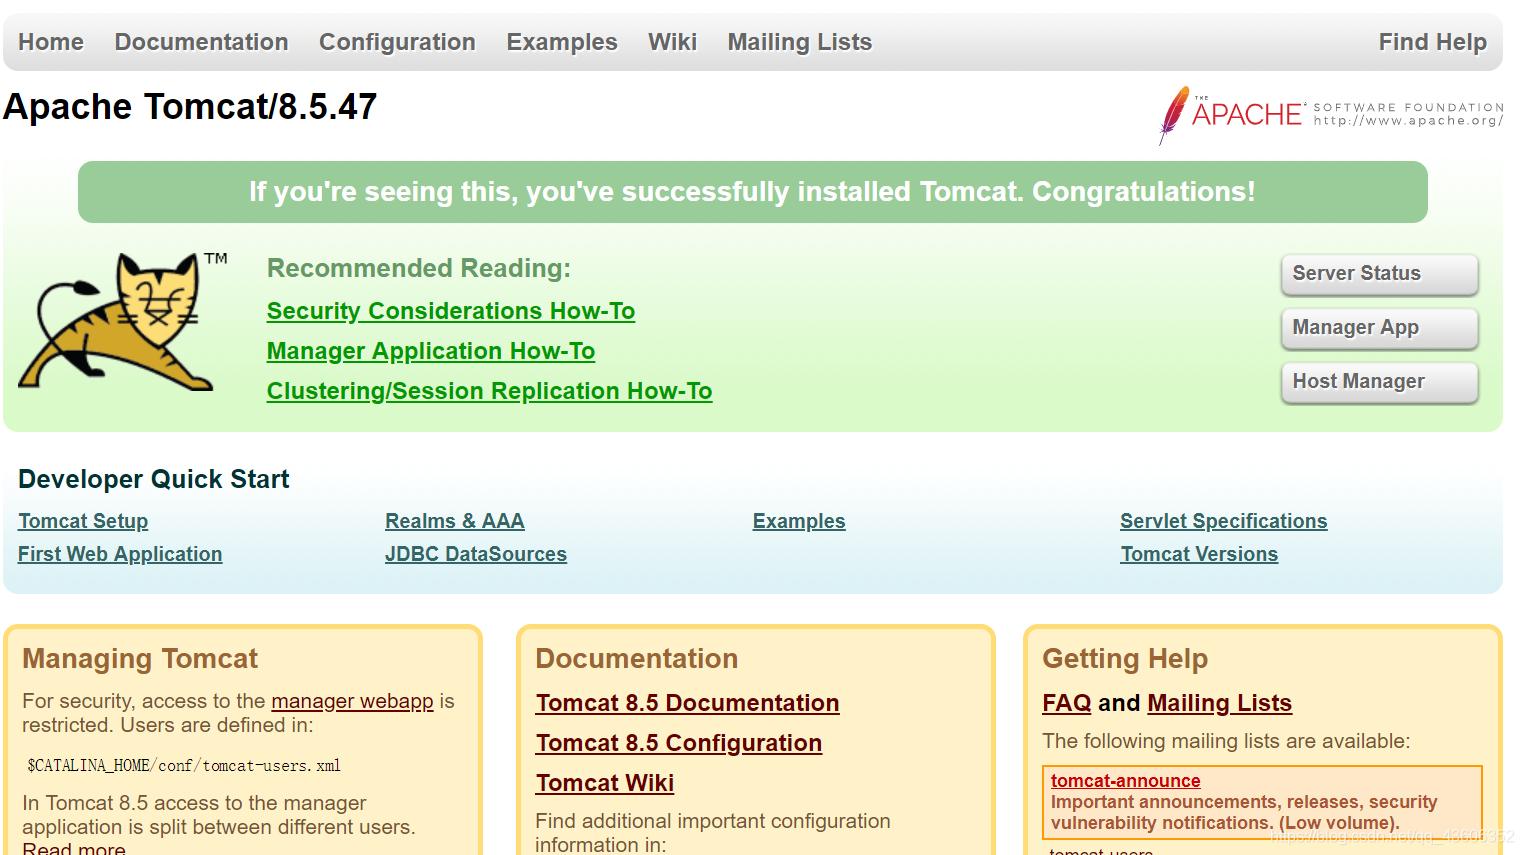
Task: Open Tomcat 8.5 Configuration link
Action: tap(679, 743)
